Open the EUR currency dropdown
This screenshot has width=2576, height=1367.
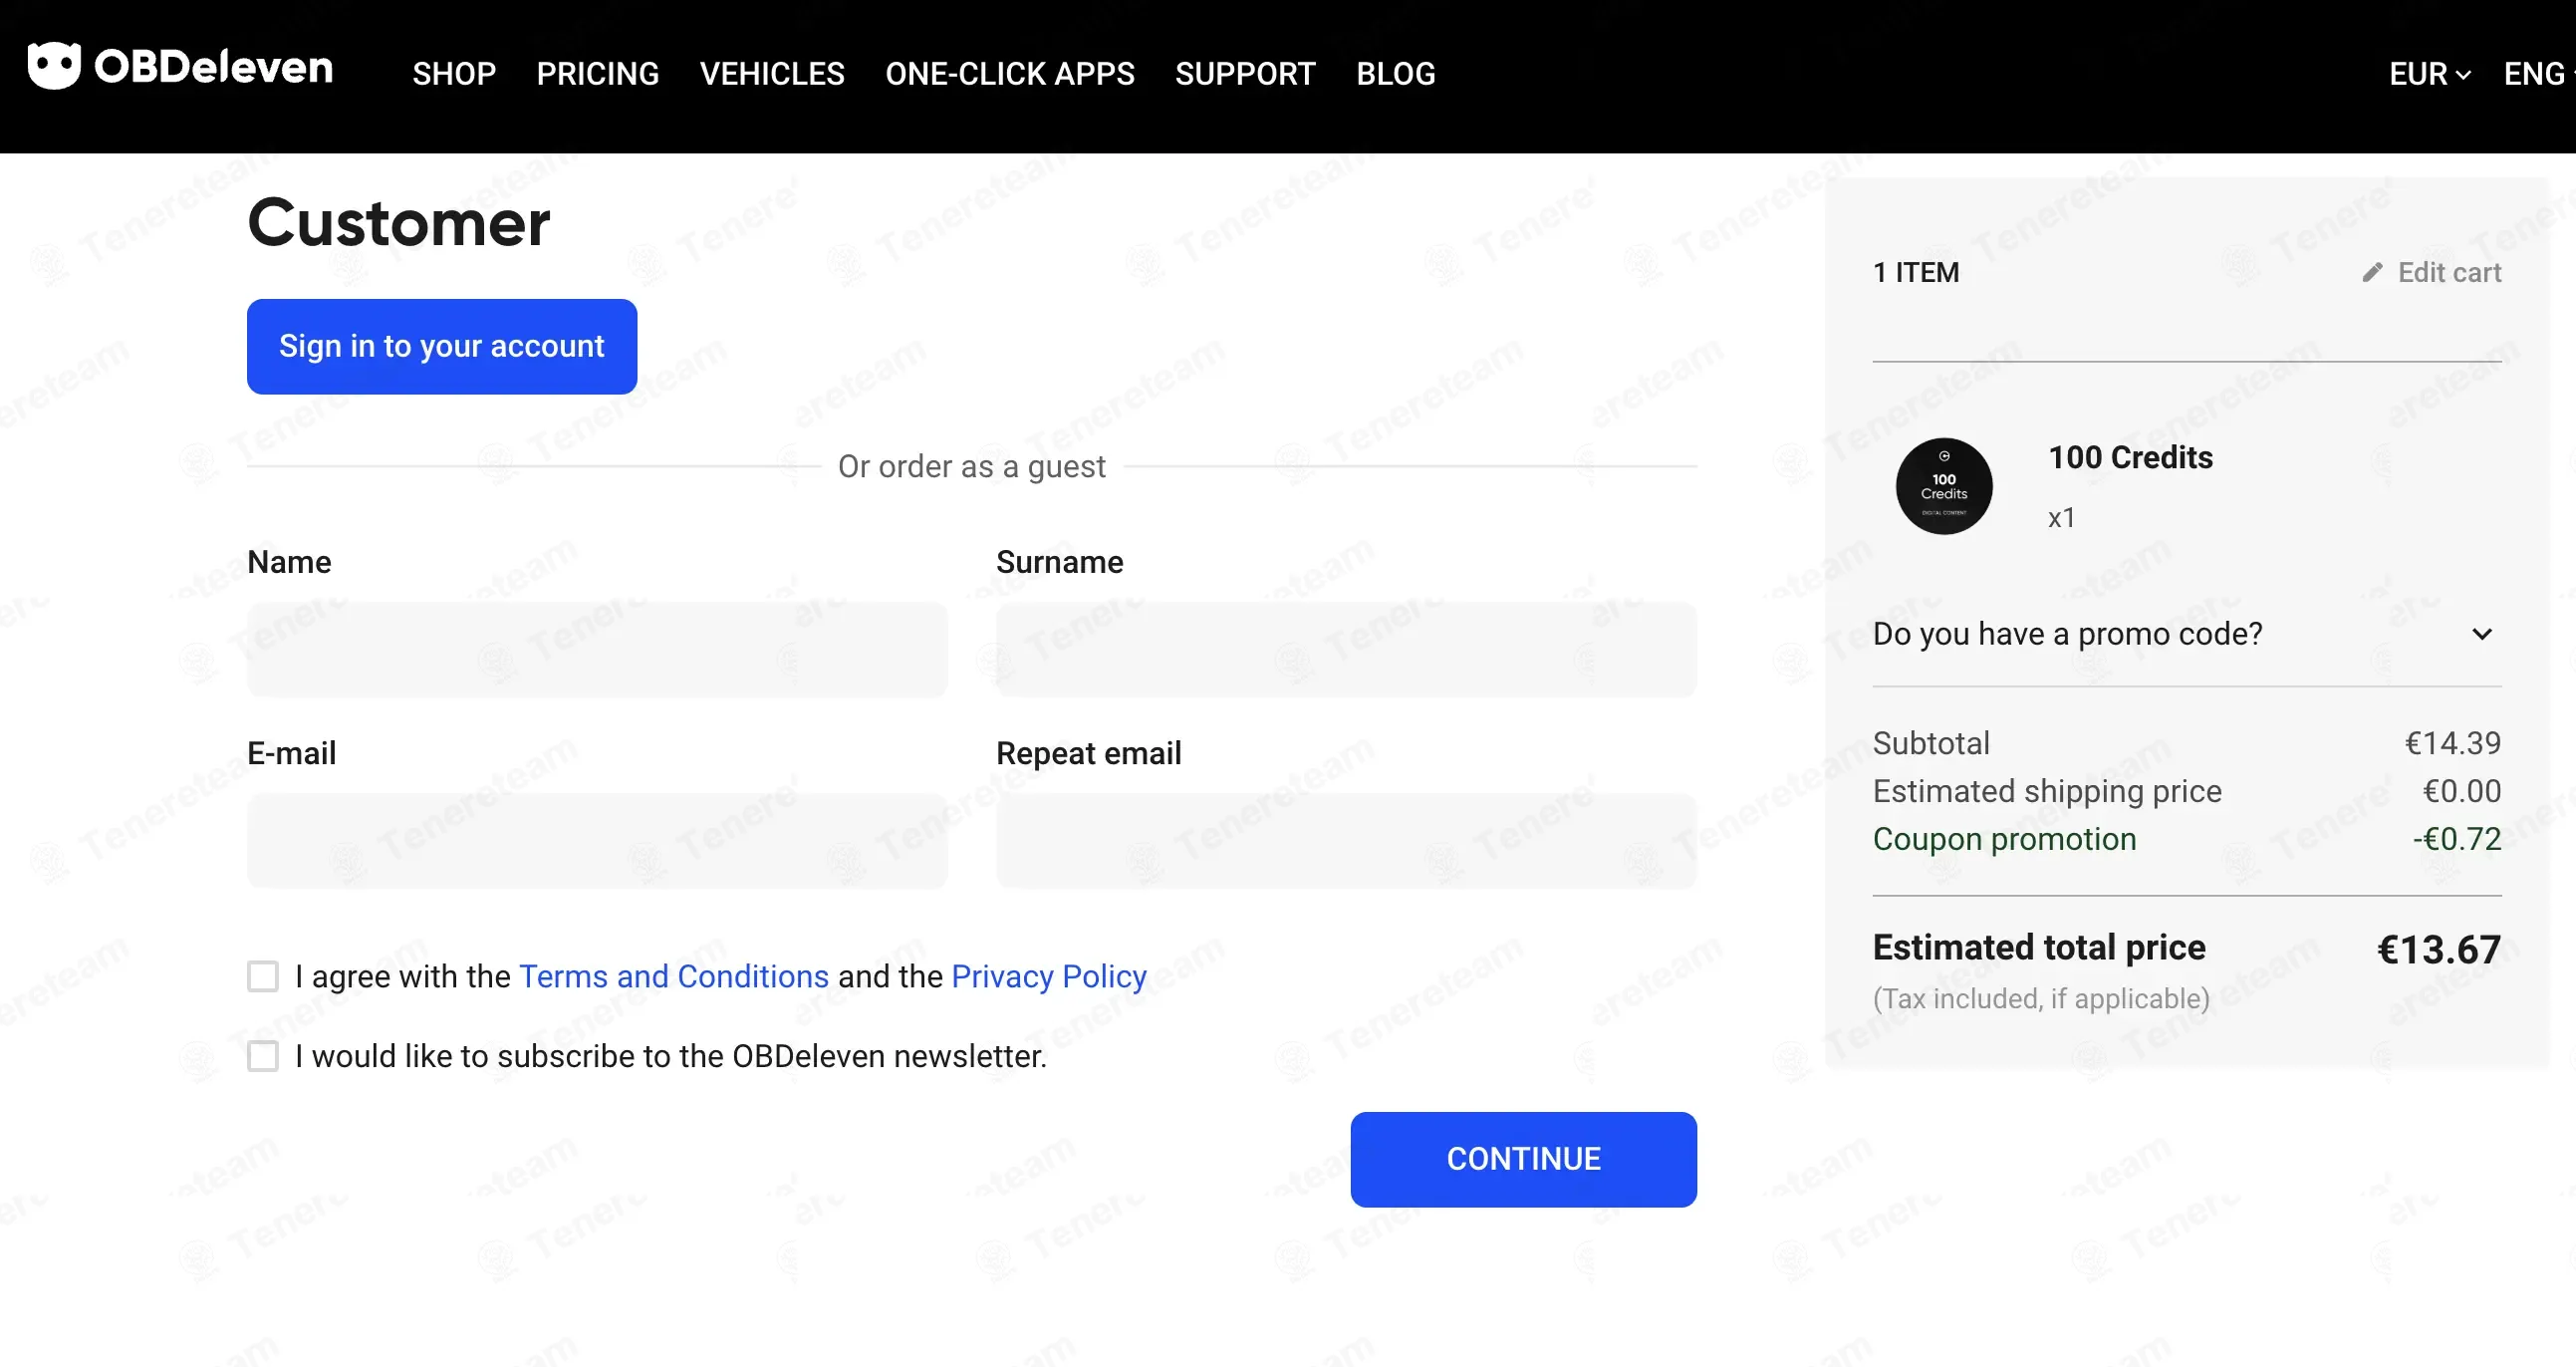[x=2430, y=74]
